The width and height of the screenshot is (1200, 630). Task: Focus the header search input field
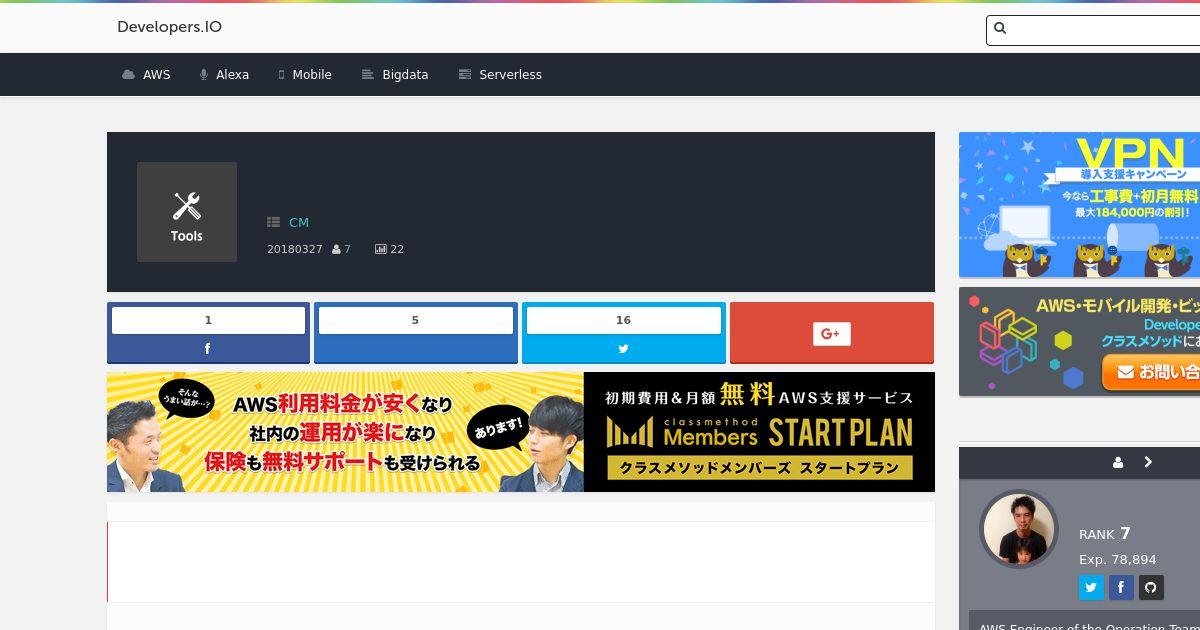pyautogui.click(x=1093, y=30)
